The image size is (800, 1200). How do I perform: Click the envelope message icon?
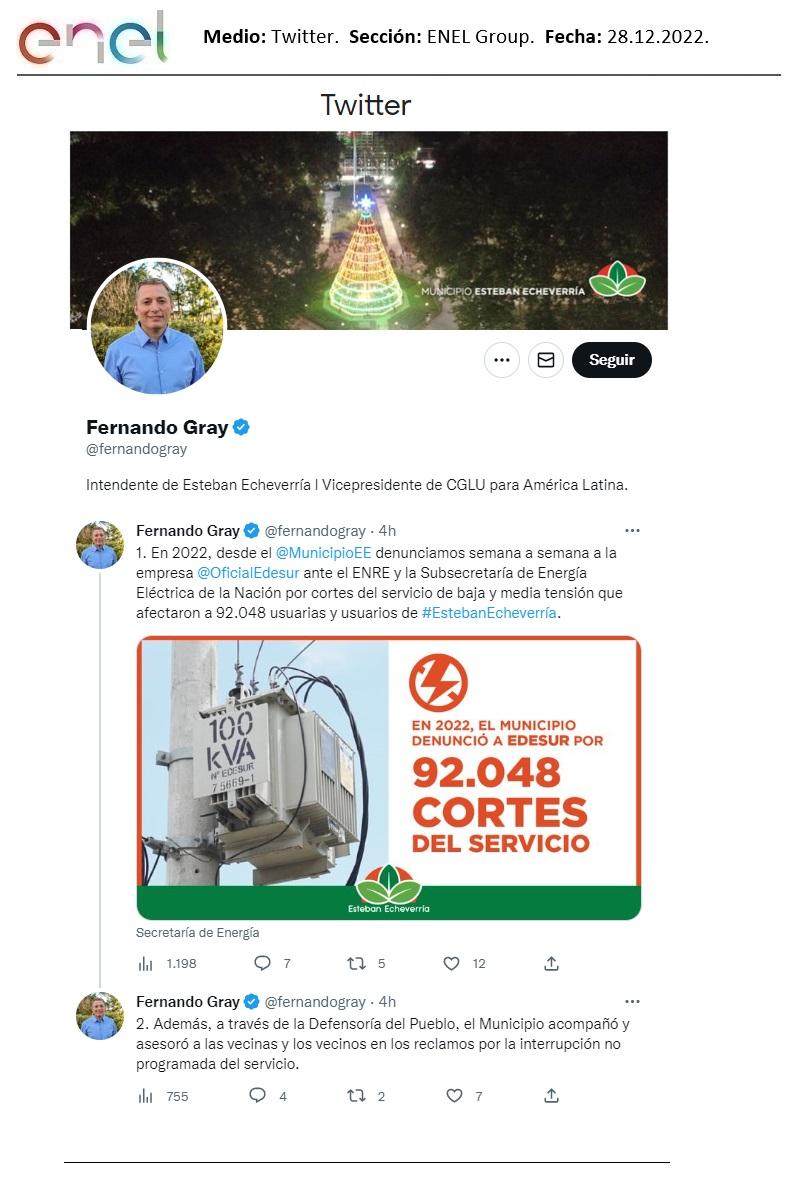tap(546, 360)
